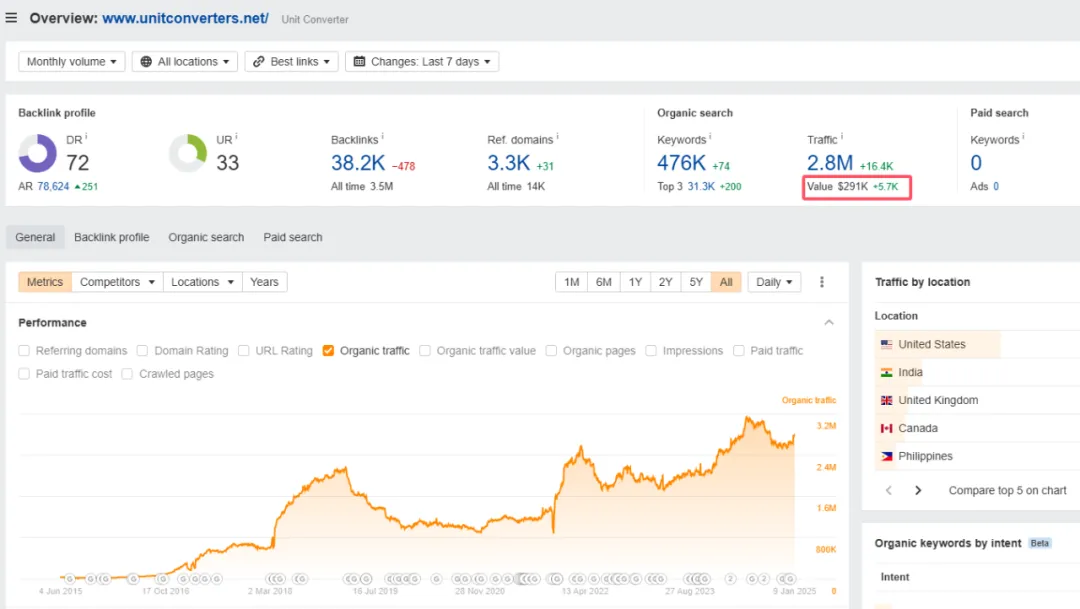Screen dimensions: 1080x609
Task: Enable the Paid traffic cost checkbox
Action: (24, 374)
